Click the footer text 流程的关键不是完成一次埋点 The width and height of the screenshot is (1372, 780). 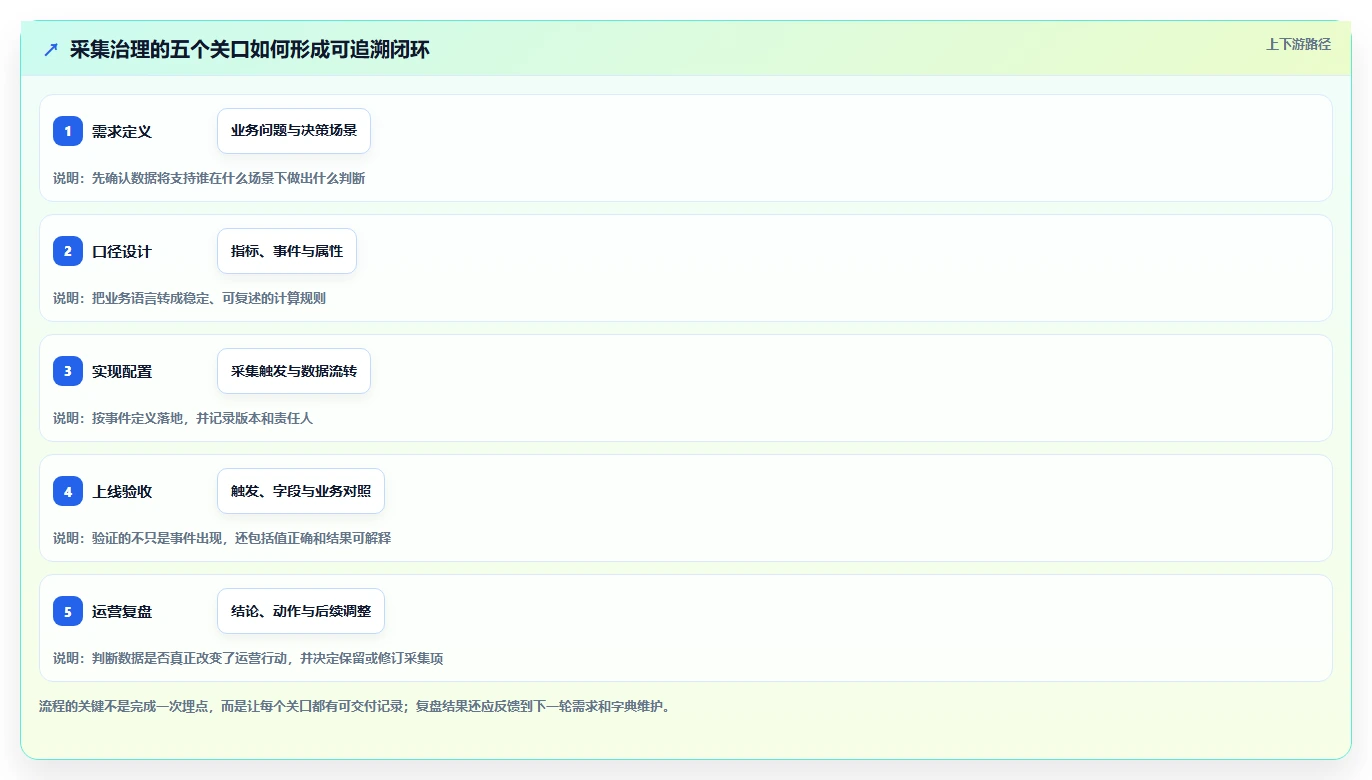[124, 706]
